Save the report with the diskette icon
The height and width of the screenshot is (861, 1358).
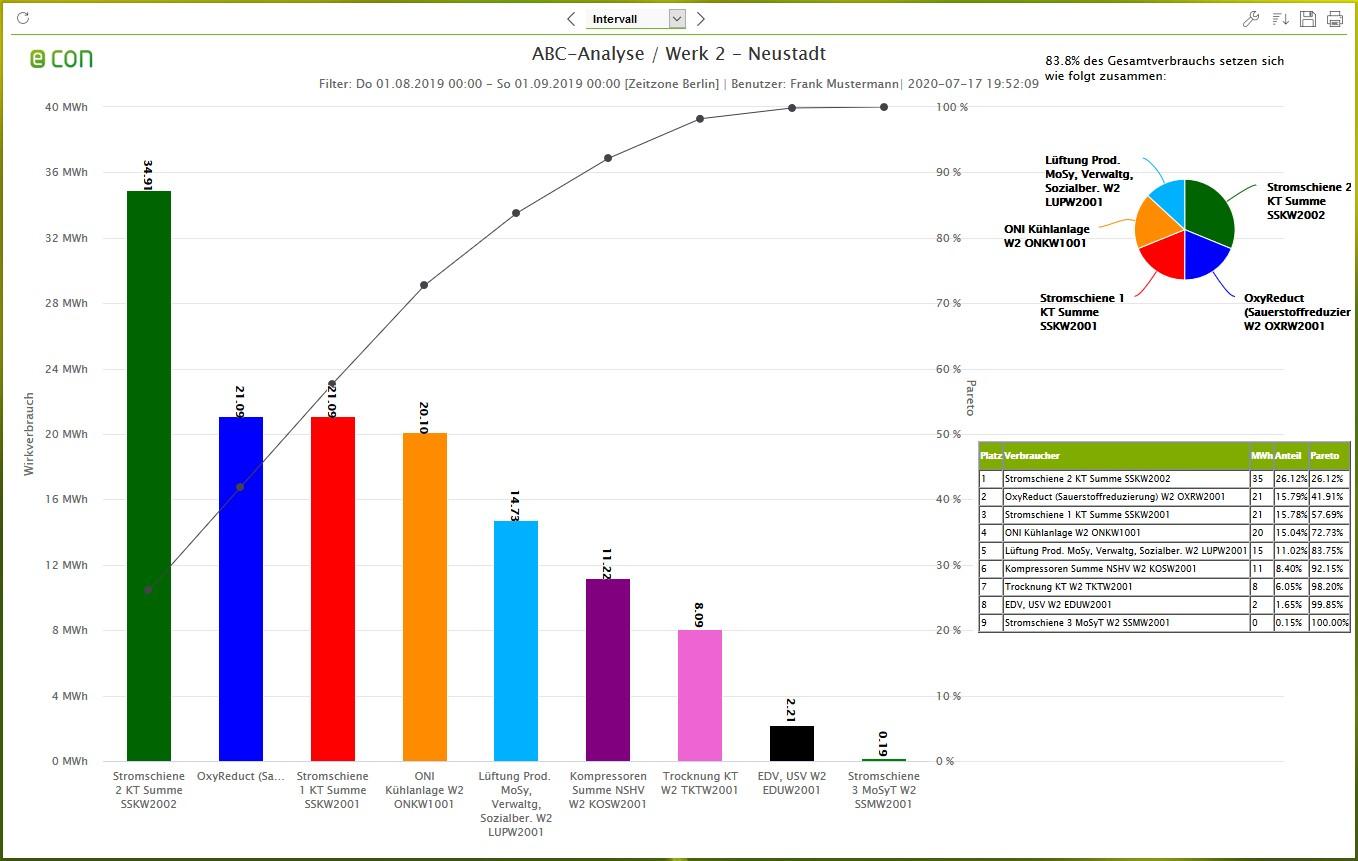[x=1306, y=18]
